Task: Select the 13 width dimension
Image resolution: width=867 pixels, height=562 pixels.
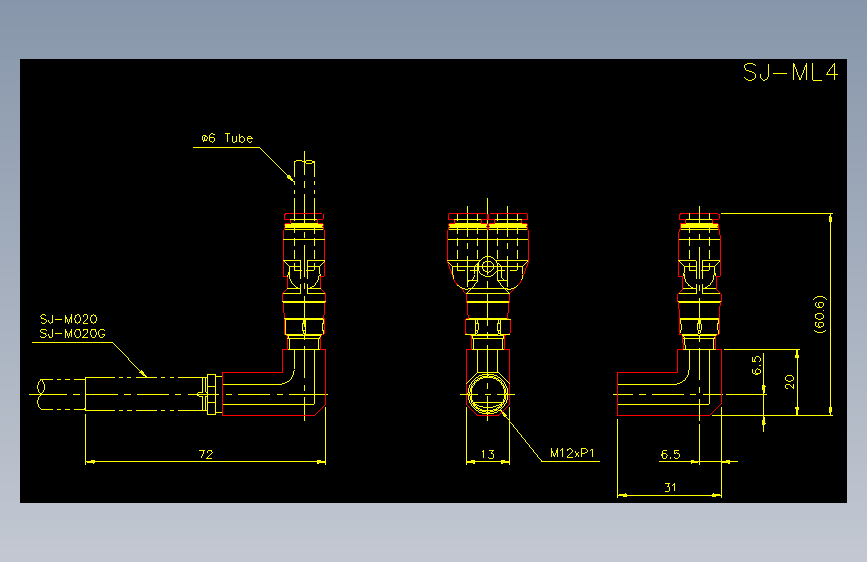Action: point(487,454)
